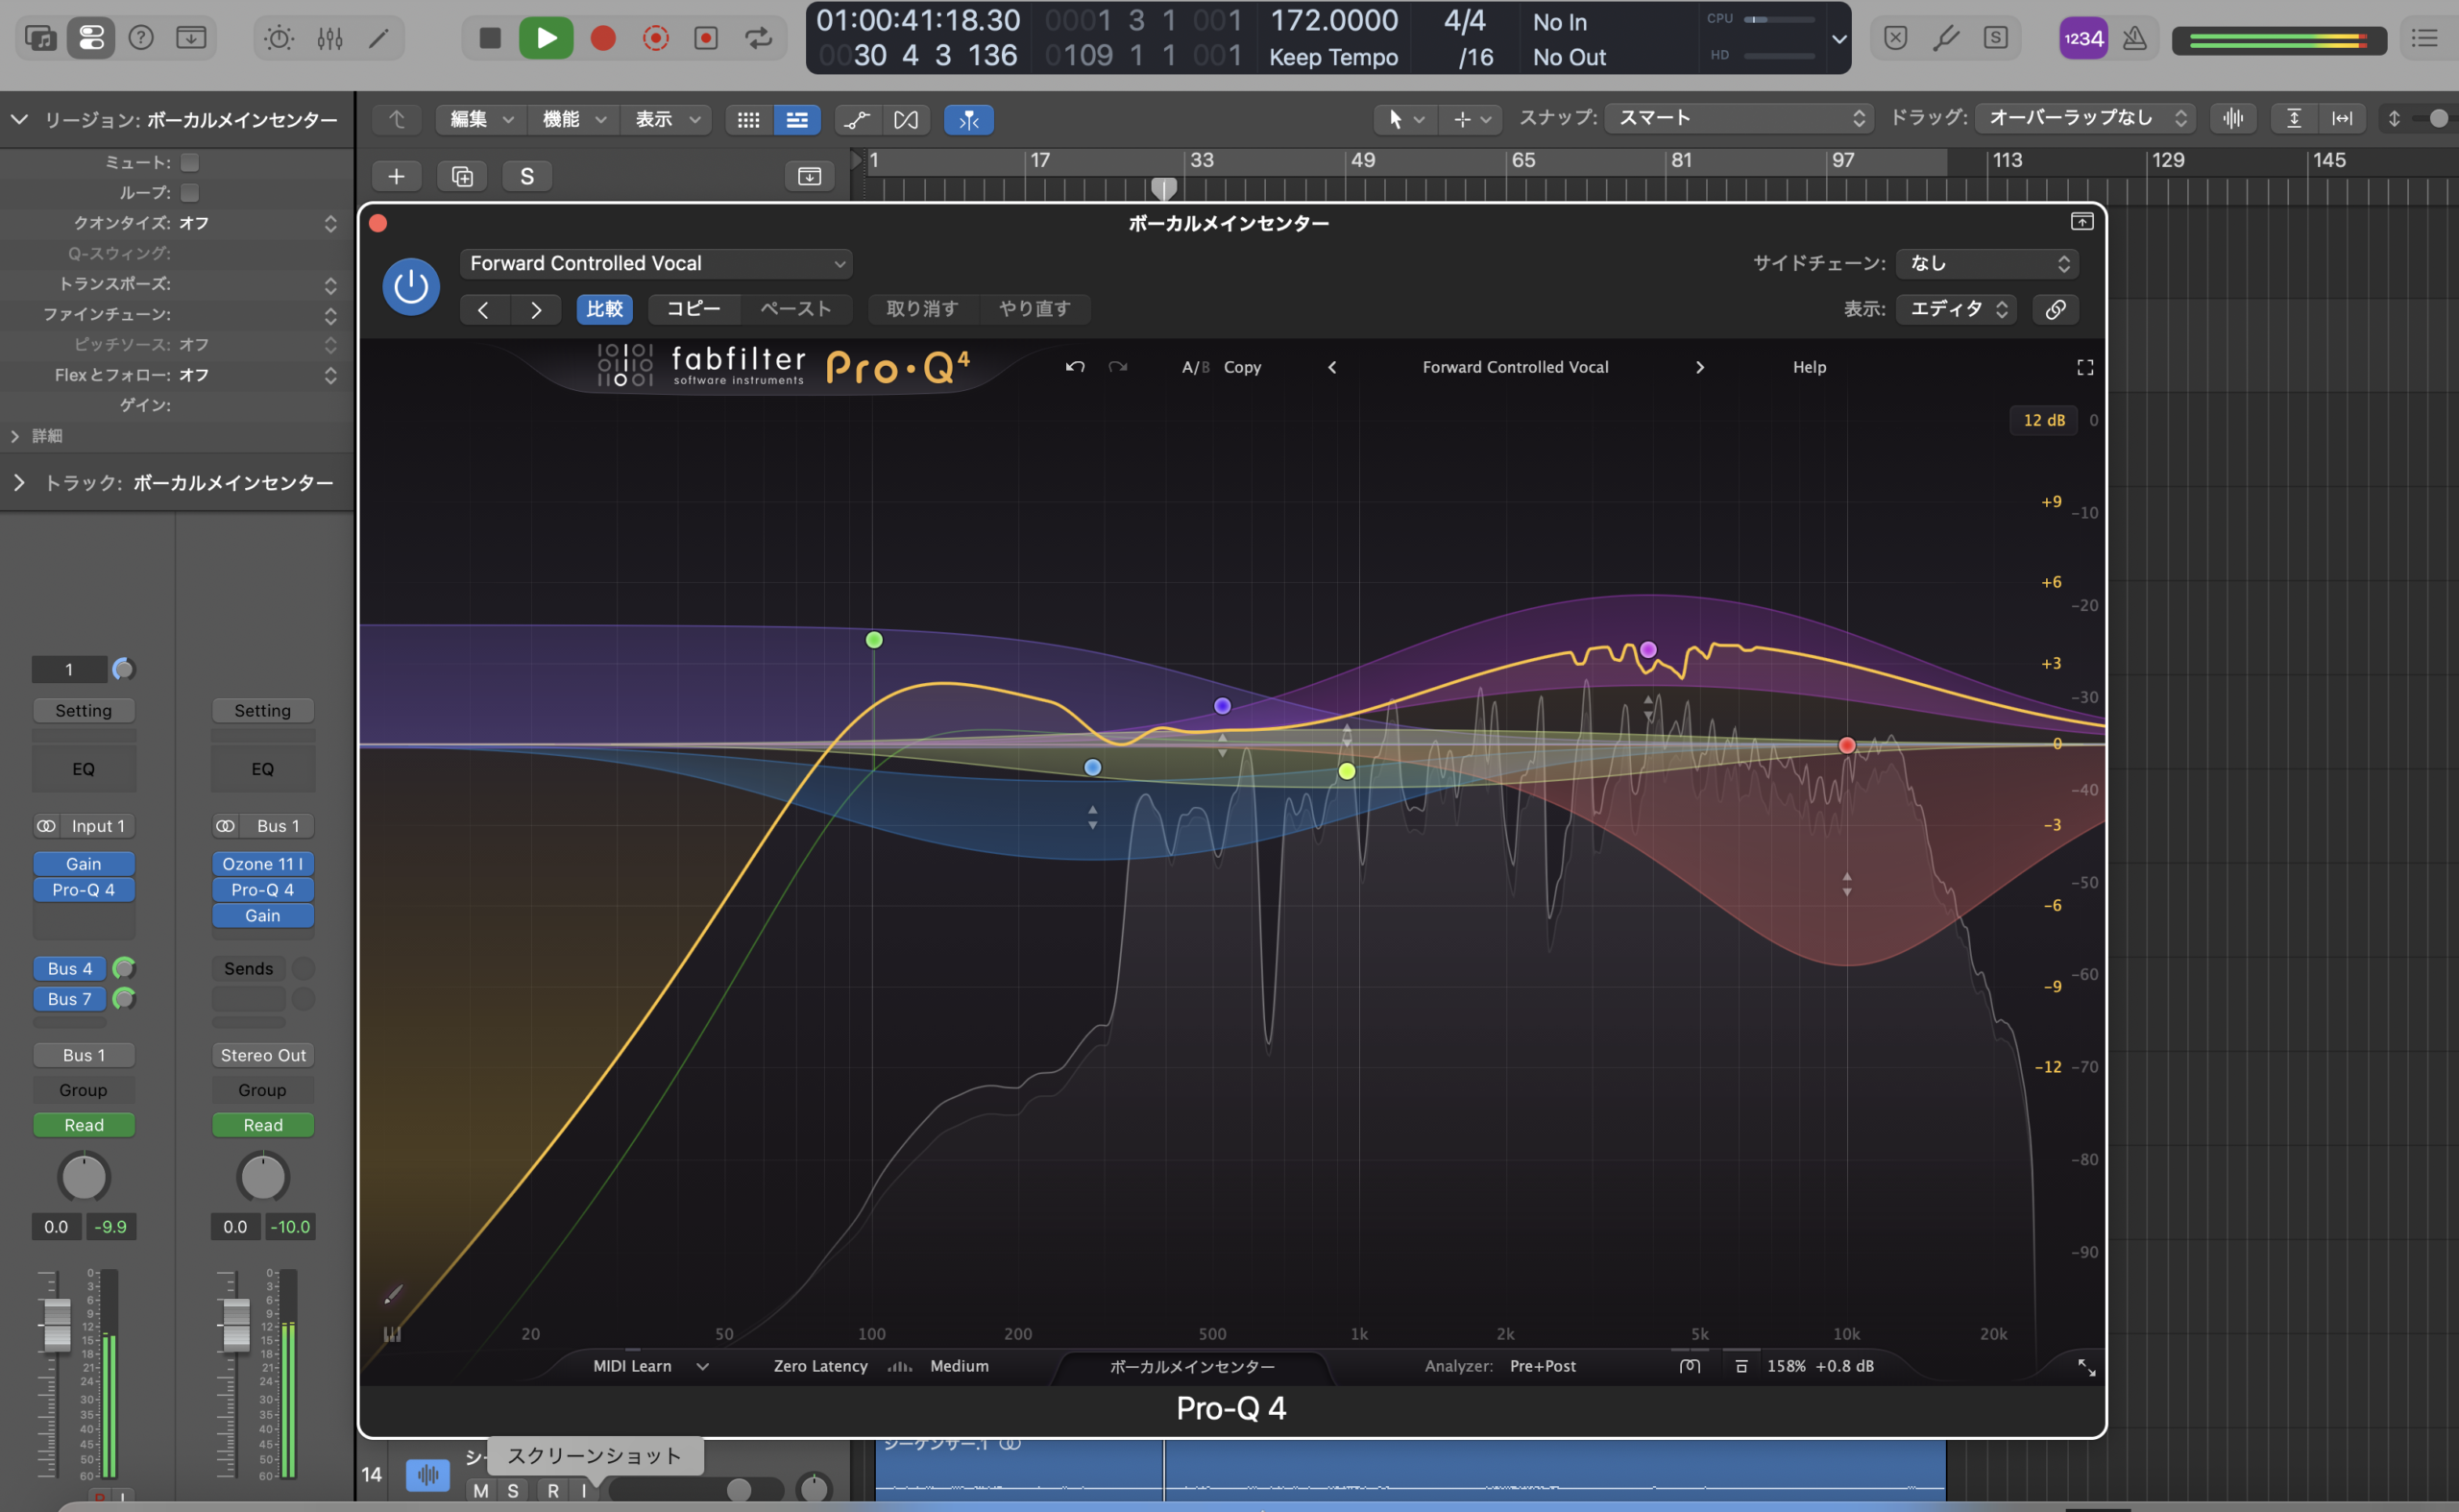The width and height of the screenshot is (2459, 1512).
Task: Click the やり直す button
Action: click(x=1035, y=309)
